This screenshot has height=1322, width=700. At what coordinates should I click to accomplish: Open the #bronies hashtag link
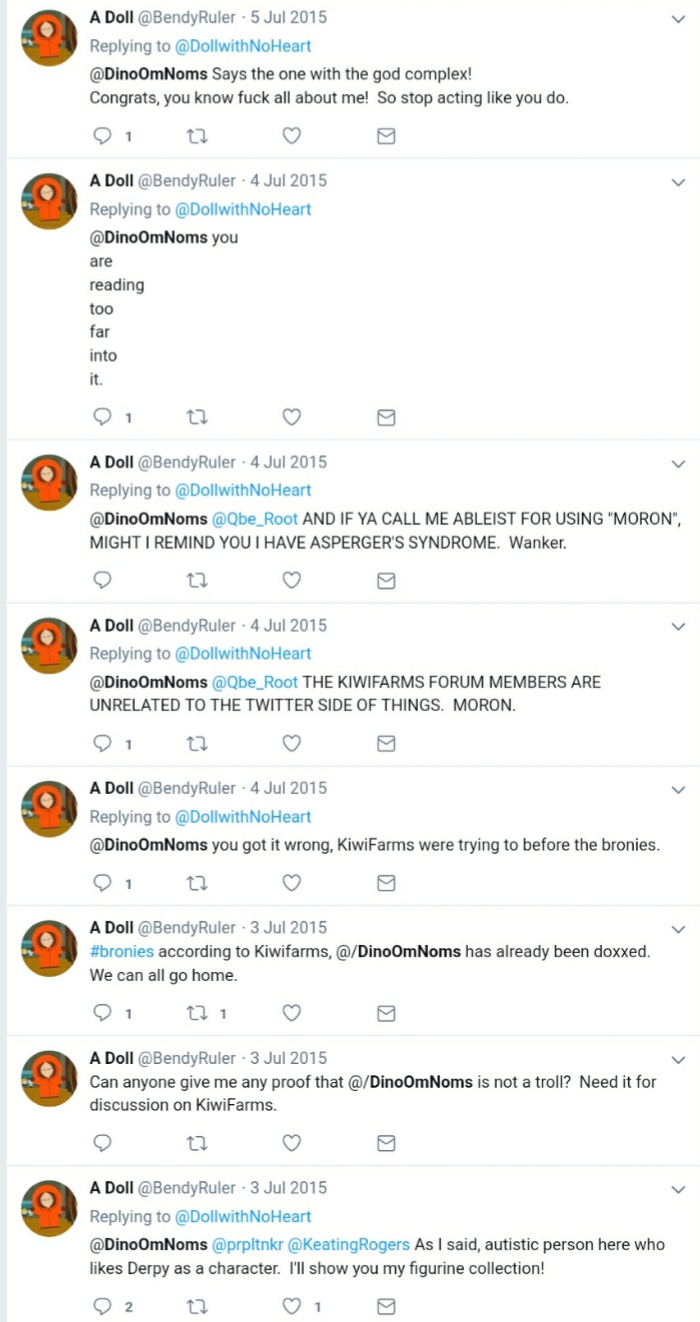(x=122, y=951)
